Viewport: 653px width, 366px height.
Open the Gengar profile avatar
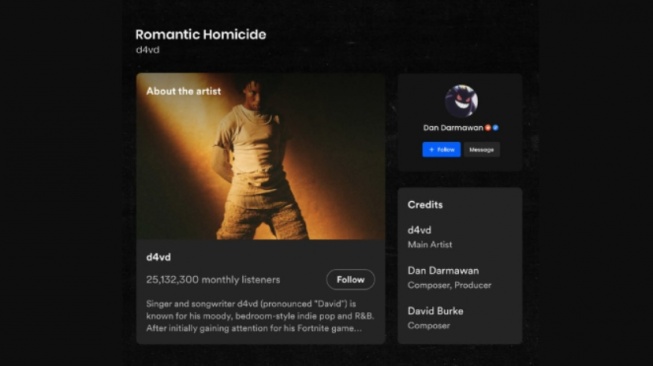[461, 101]
